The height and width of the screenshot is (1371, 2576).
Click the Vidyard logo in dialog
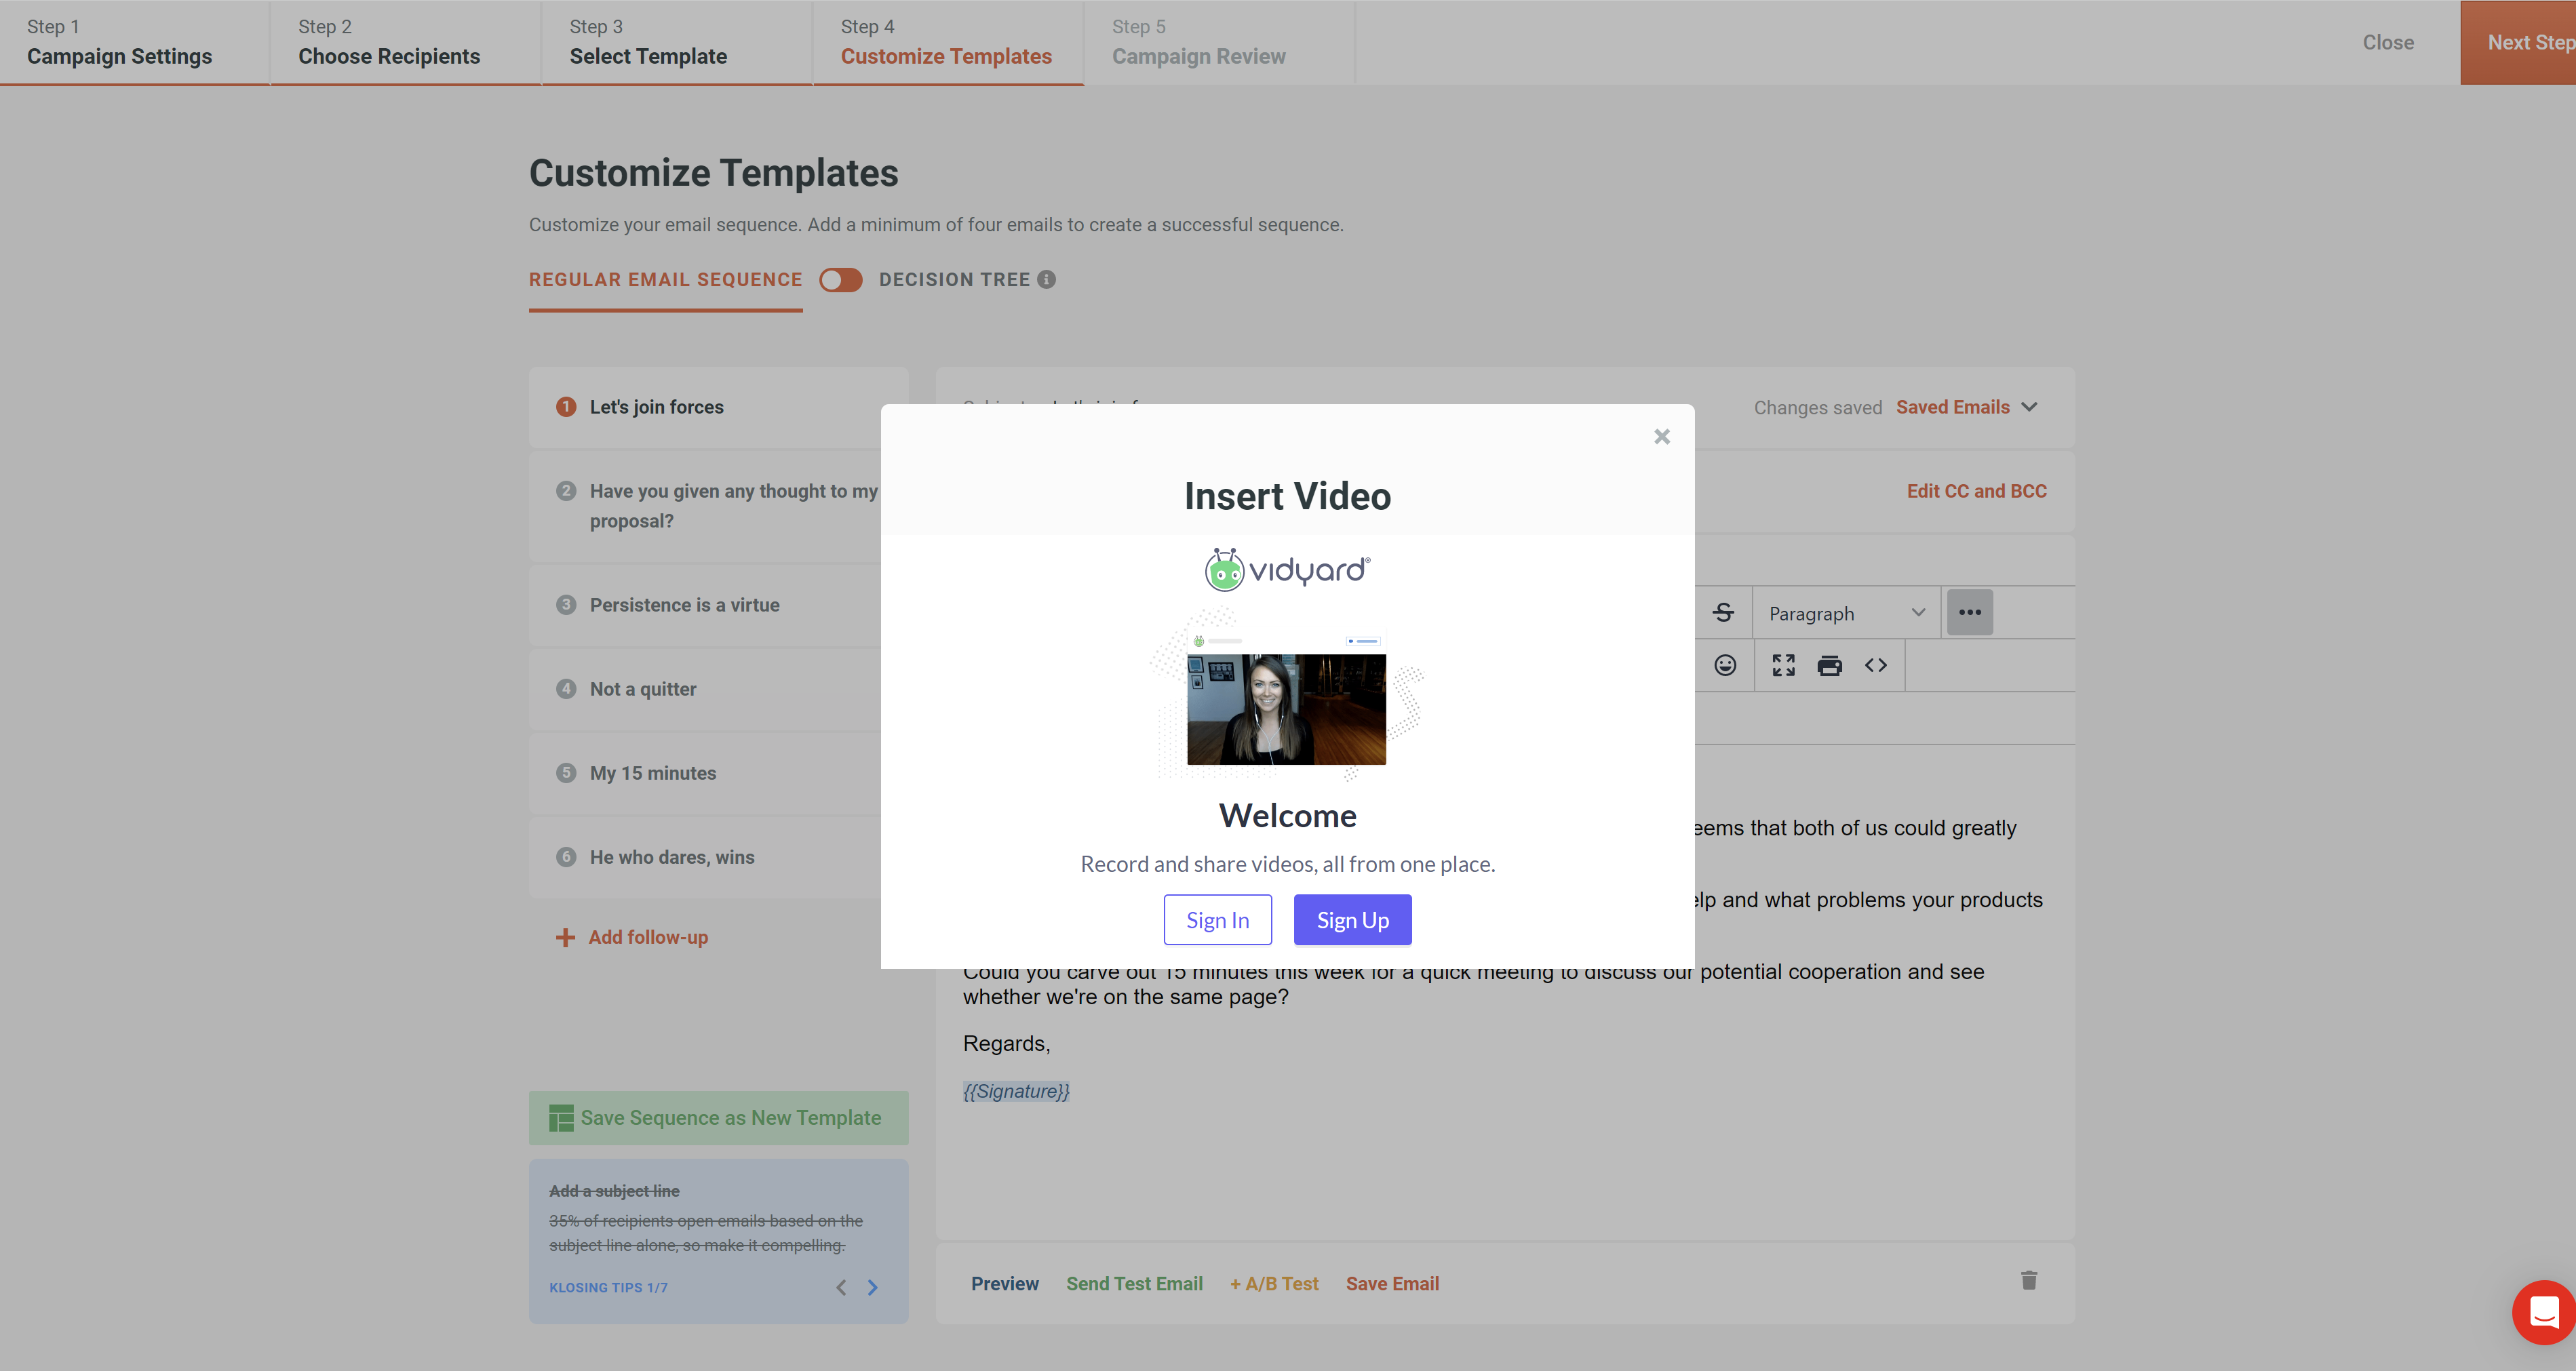tap(1287, 569)
